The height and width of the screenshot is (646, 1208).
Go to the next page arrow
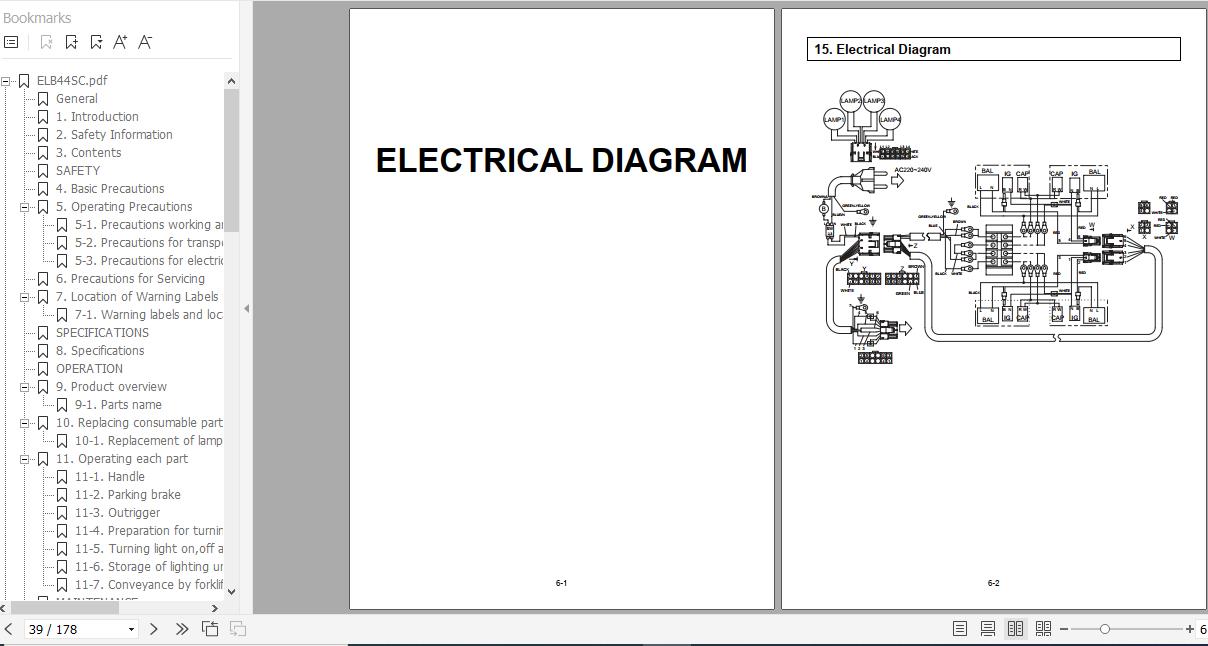pyautogui.click(x=153, y=629)
